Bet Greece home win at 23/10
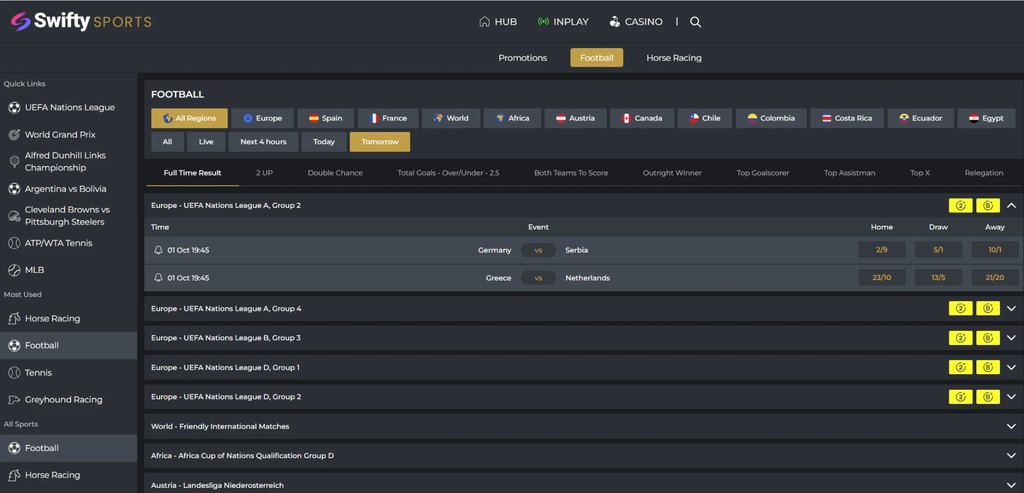This screenshot has width=1024, height=493. [x=882, y=278]
